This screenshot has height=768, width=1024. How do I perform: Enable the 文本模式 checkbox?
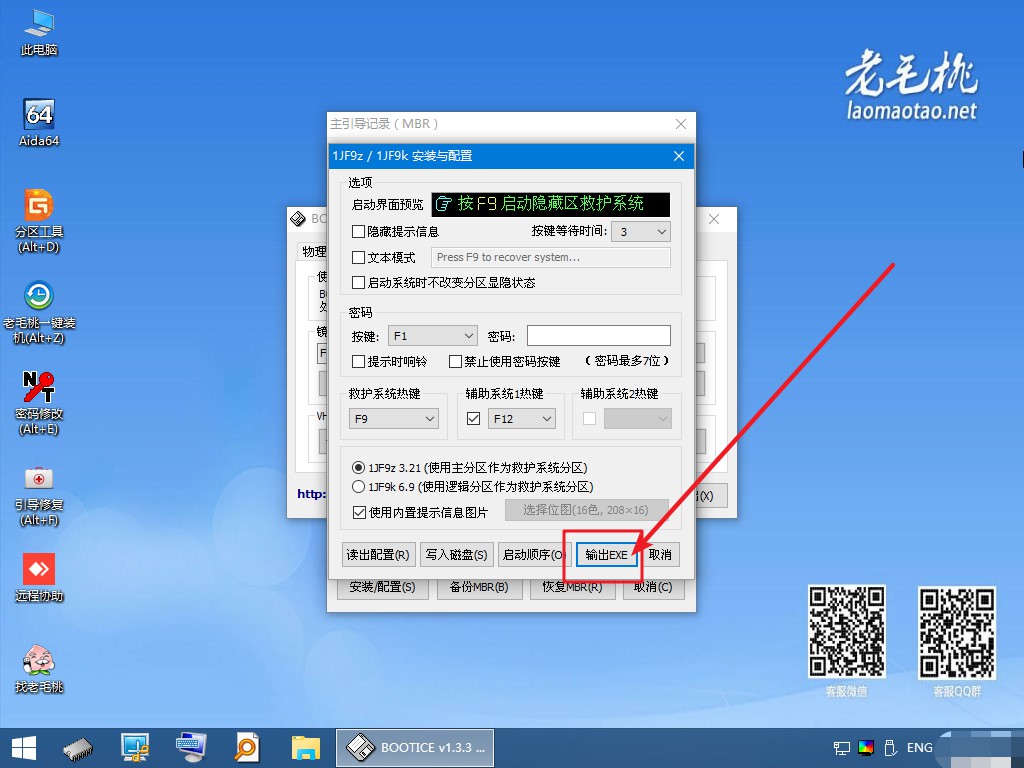coord(358,257)
